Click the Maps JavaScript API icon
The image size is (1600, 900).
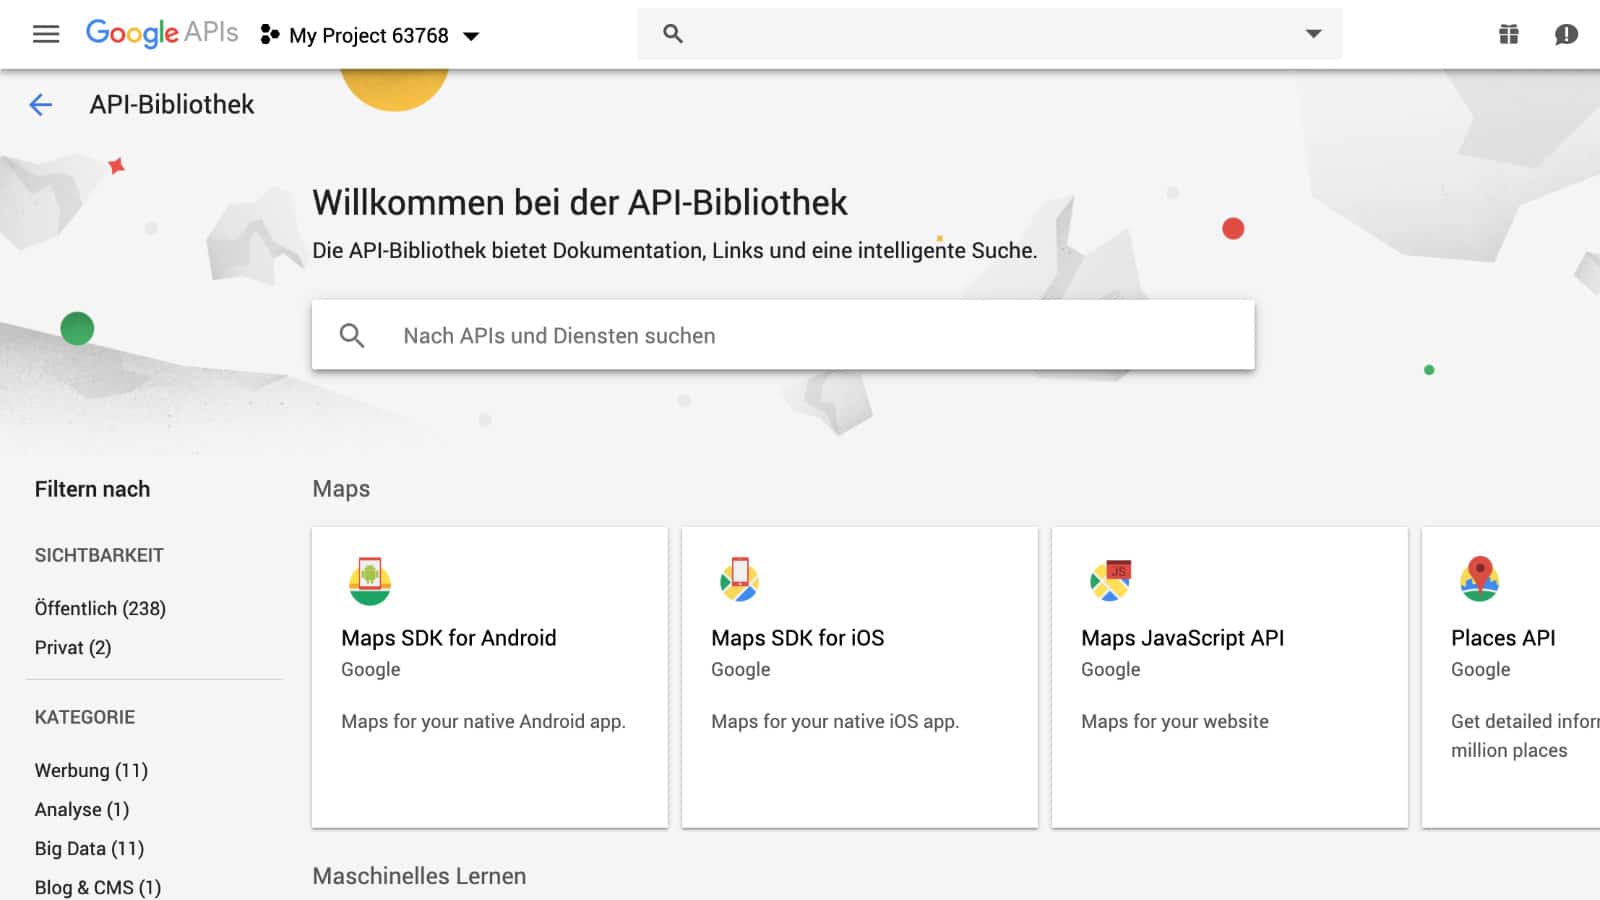pos(1110,580)
